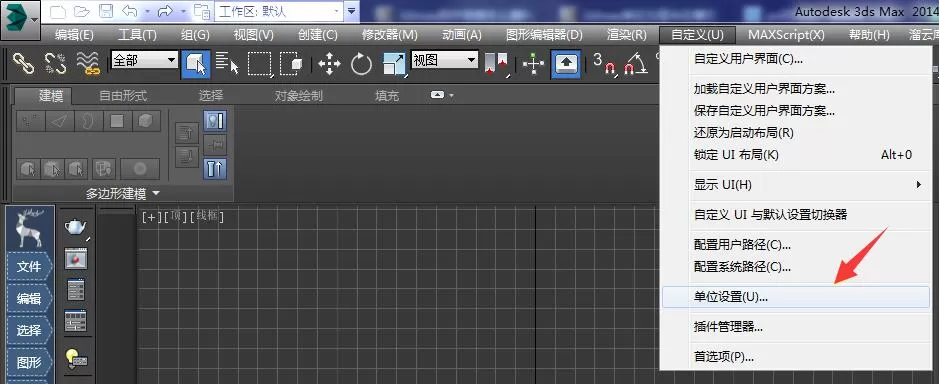The height and width of the screenshot is (384, 939).
Task: Choose 单位设置(U)... menu entry
Action: tap(796, 297)
